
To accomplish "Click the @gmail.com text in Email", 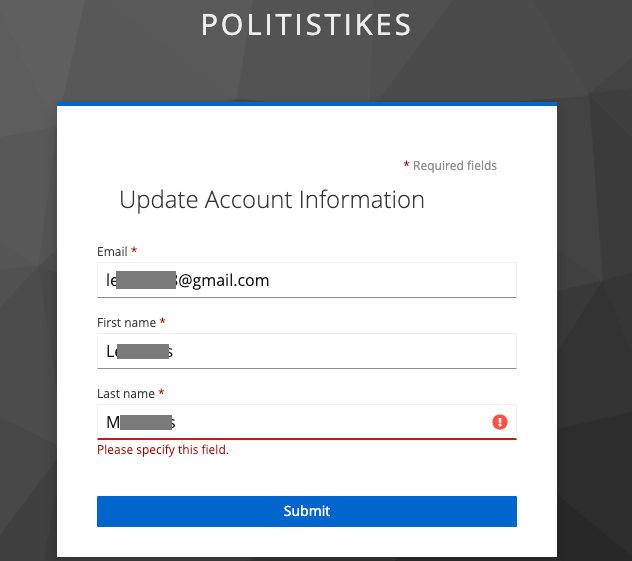I will (223, 280).
